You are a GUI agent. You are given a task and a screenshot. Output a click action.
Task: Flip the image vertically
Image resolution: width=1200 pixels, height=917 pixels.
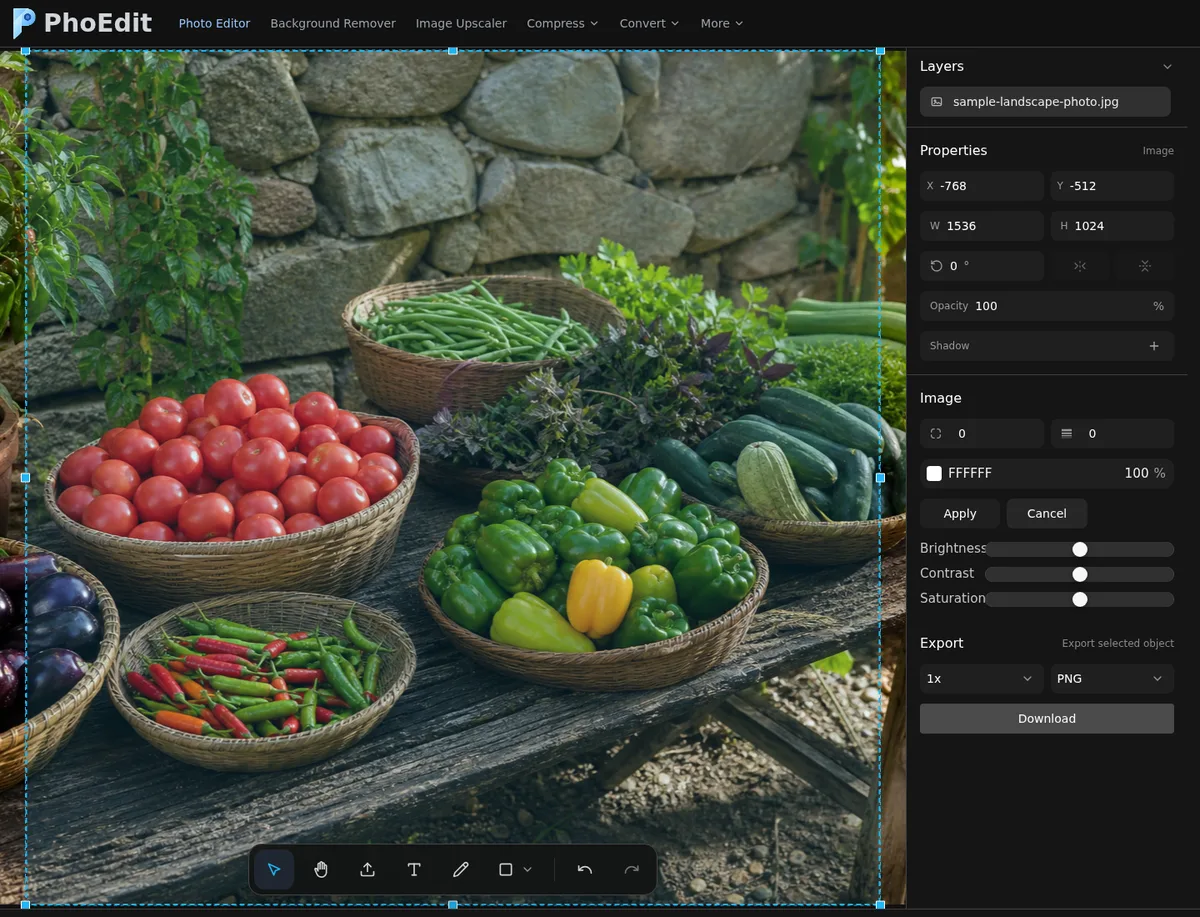(x=1144, y=266)
